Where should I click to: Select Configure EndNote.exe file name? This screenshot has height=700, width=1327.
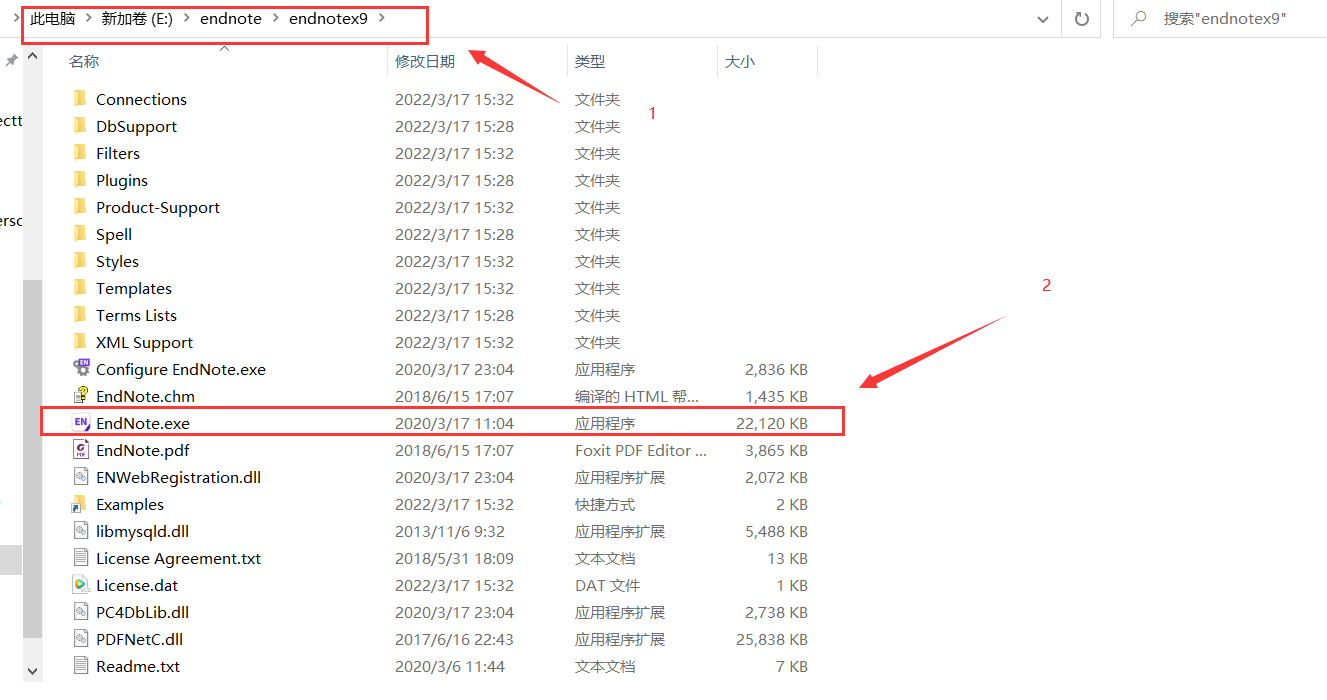(x=181, y=369)
